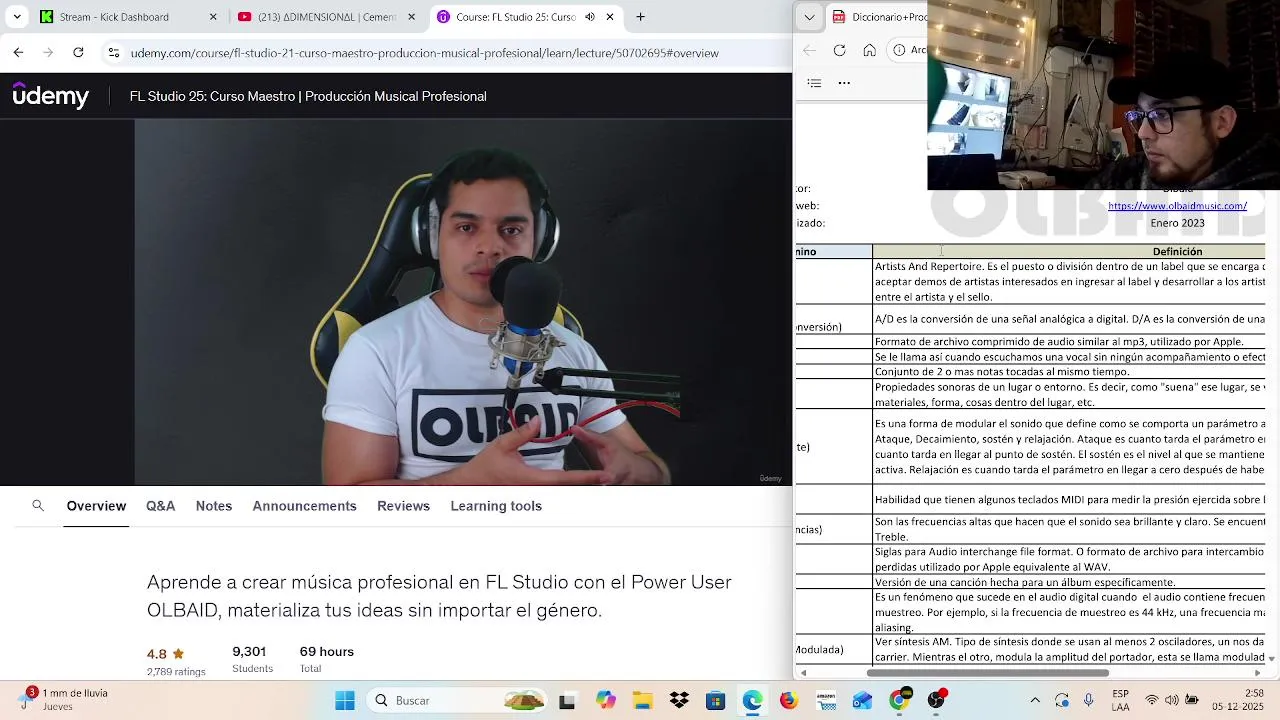Select the Overview tab
1280x720 pixels.
(x=96, y=506)
